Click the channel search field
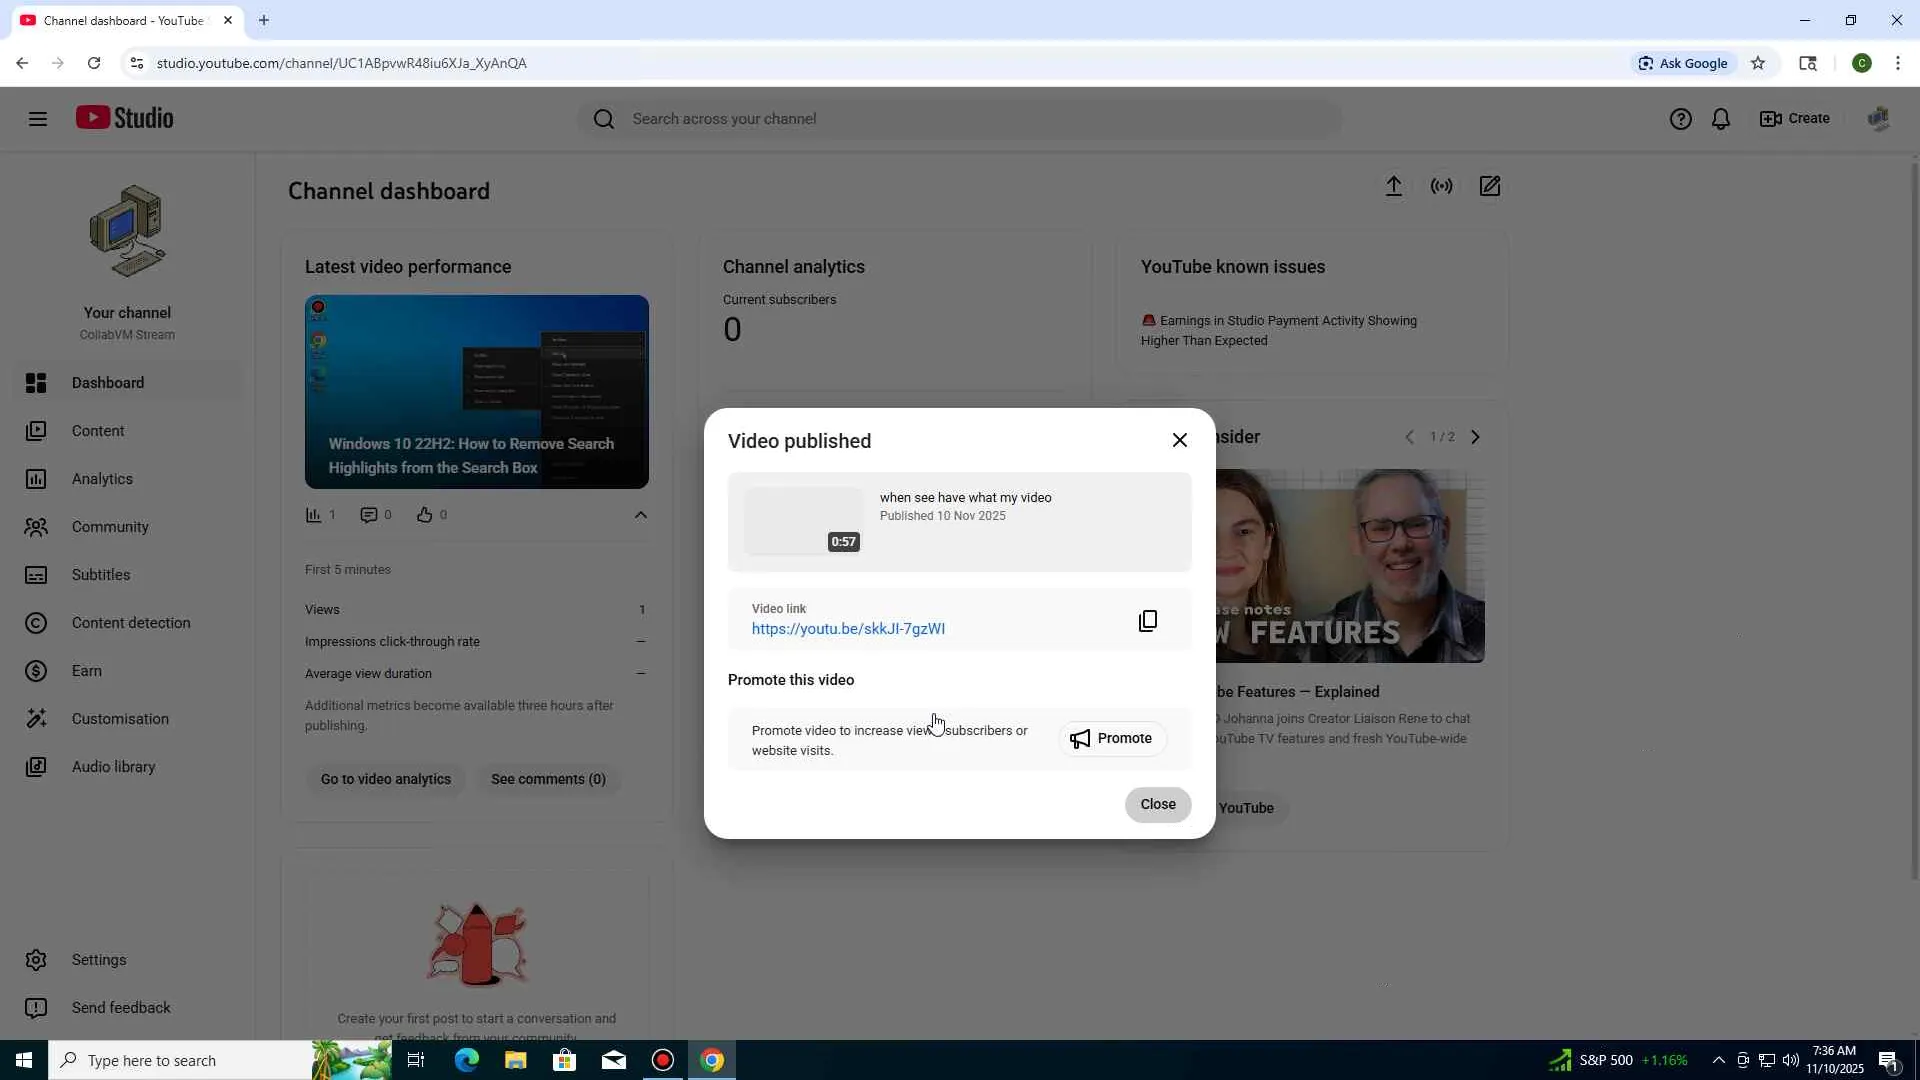This screenshot has height=1080, width=1920. 960,119
